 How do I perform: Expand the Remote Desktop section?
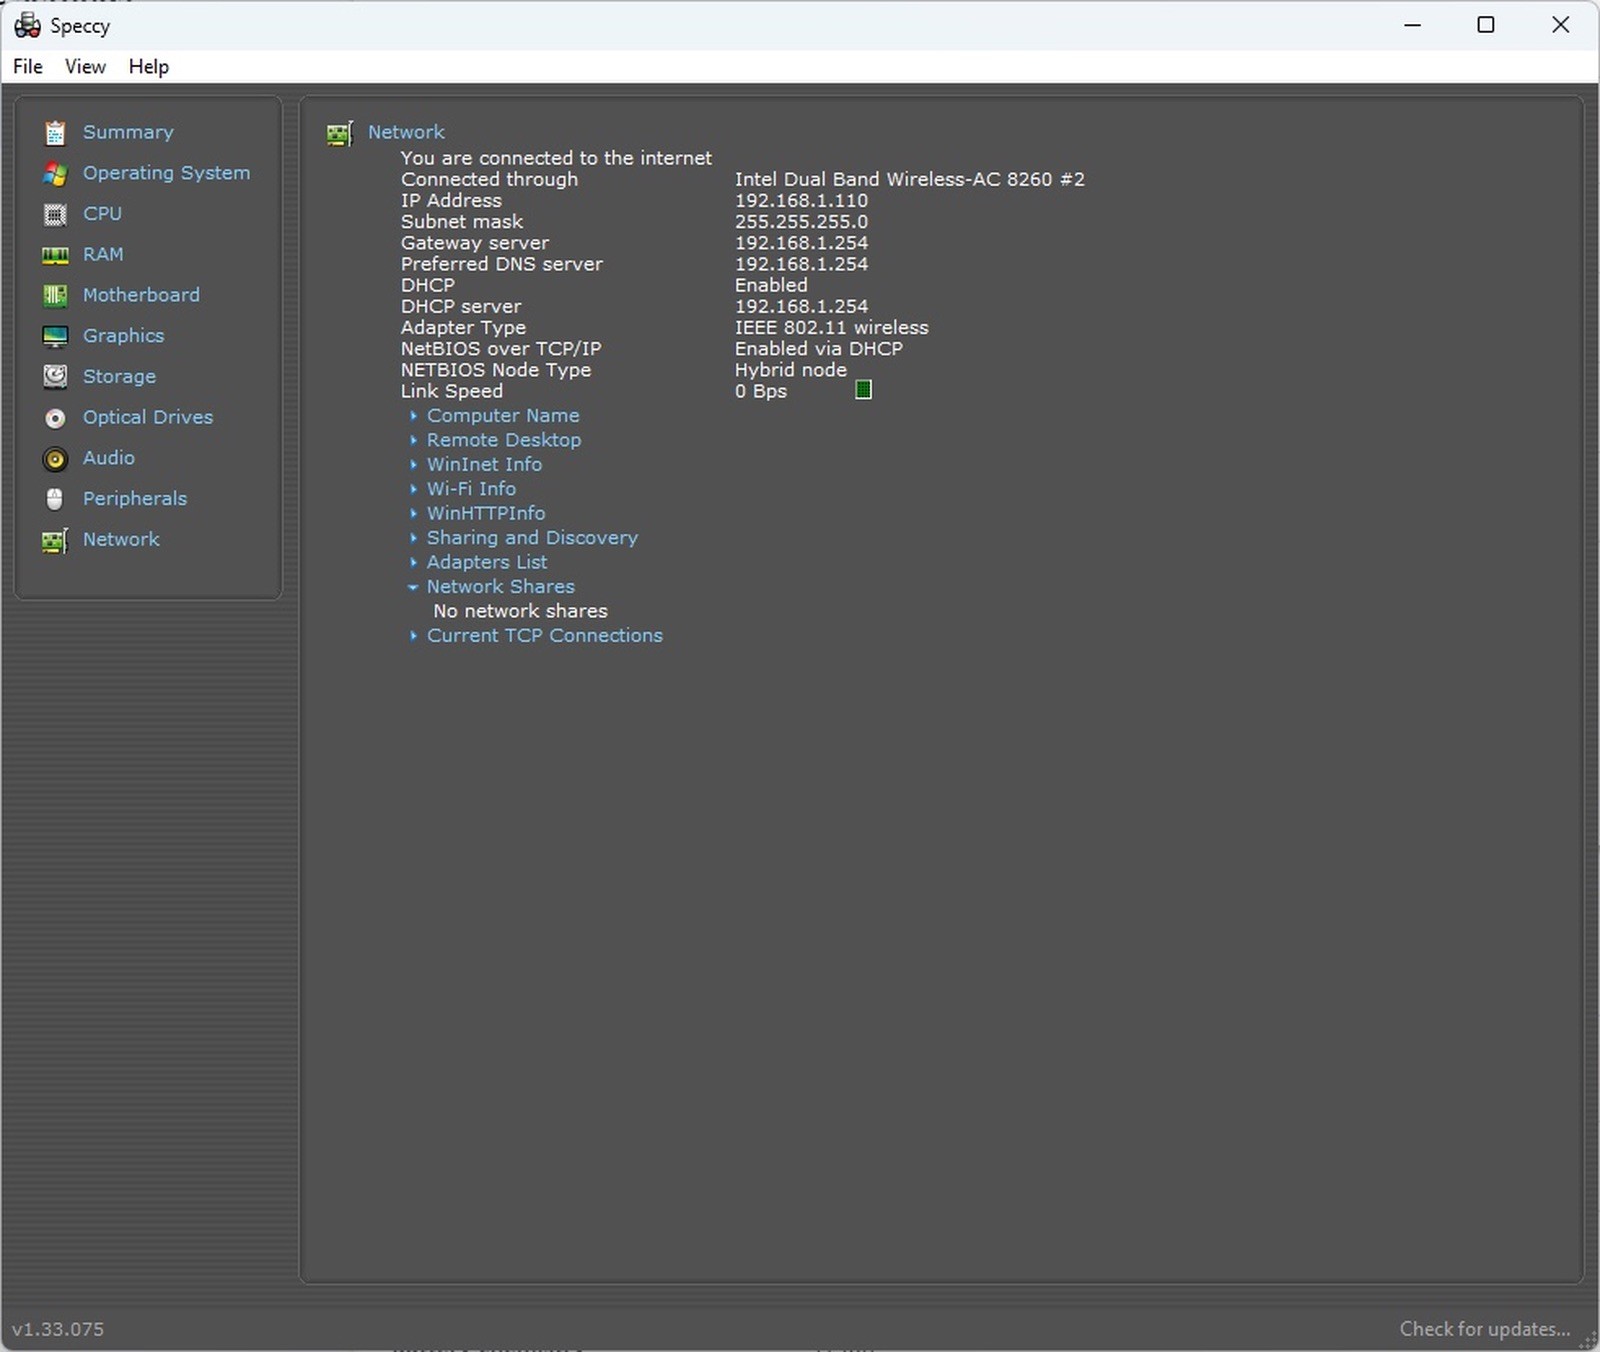coord(413,440)
